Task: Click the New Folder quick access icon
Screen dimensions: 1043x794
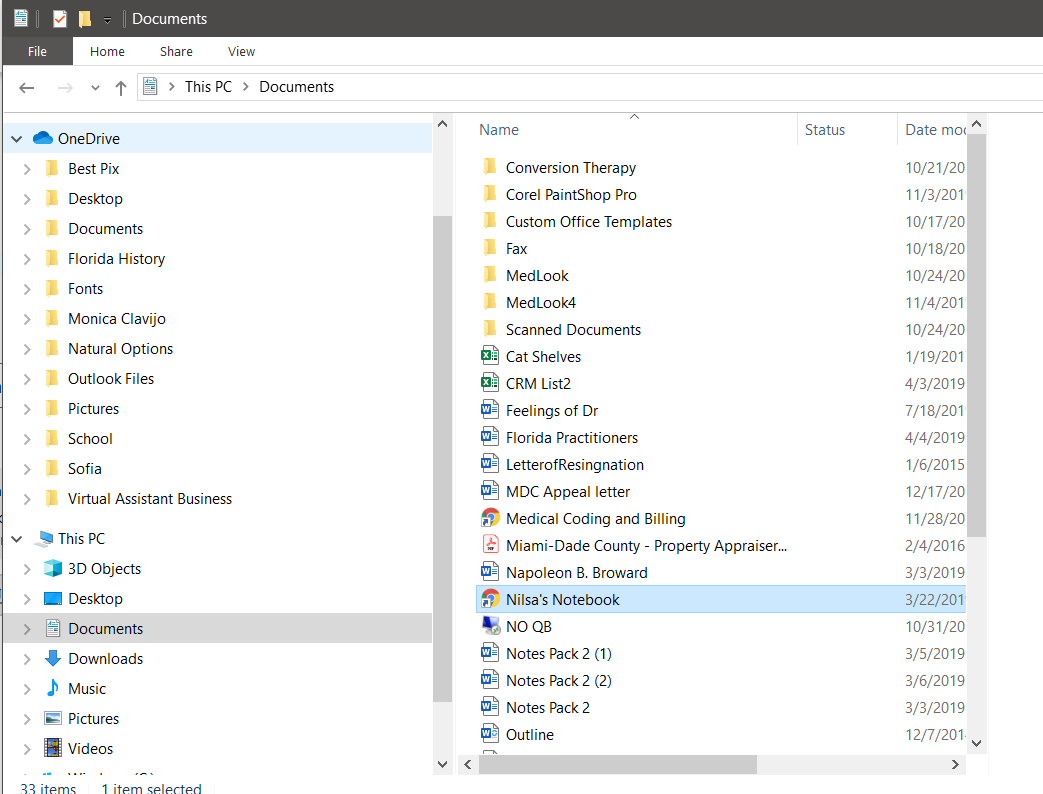Action: pos(84,19)
